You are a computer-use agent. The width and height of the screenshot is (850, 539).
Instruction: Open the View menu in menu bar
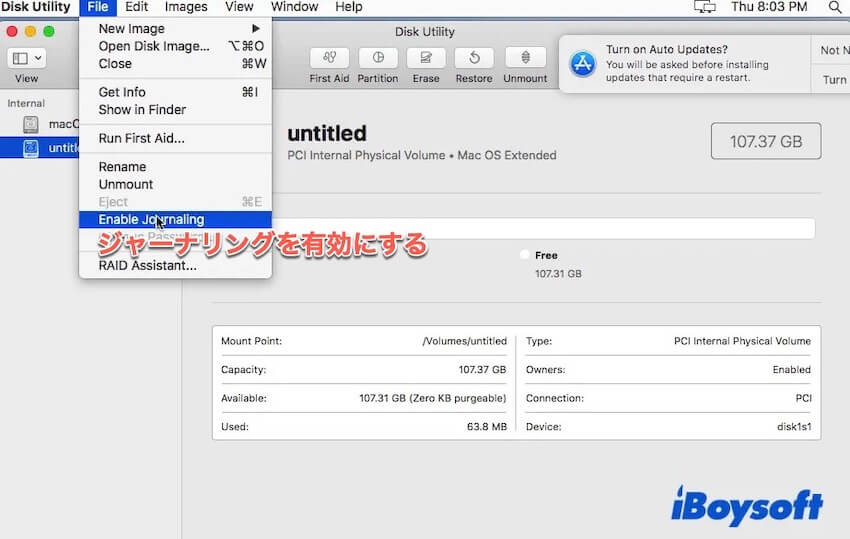pos(239,7)
